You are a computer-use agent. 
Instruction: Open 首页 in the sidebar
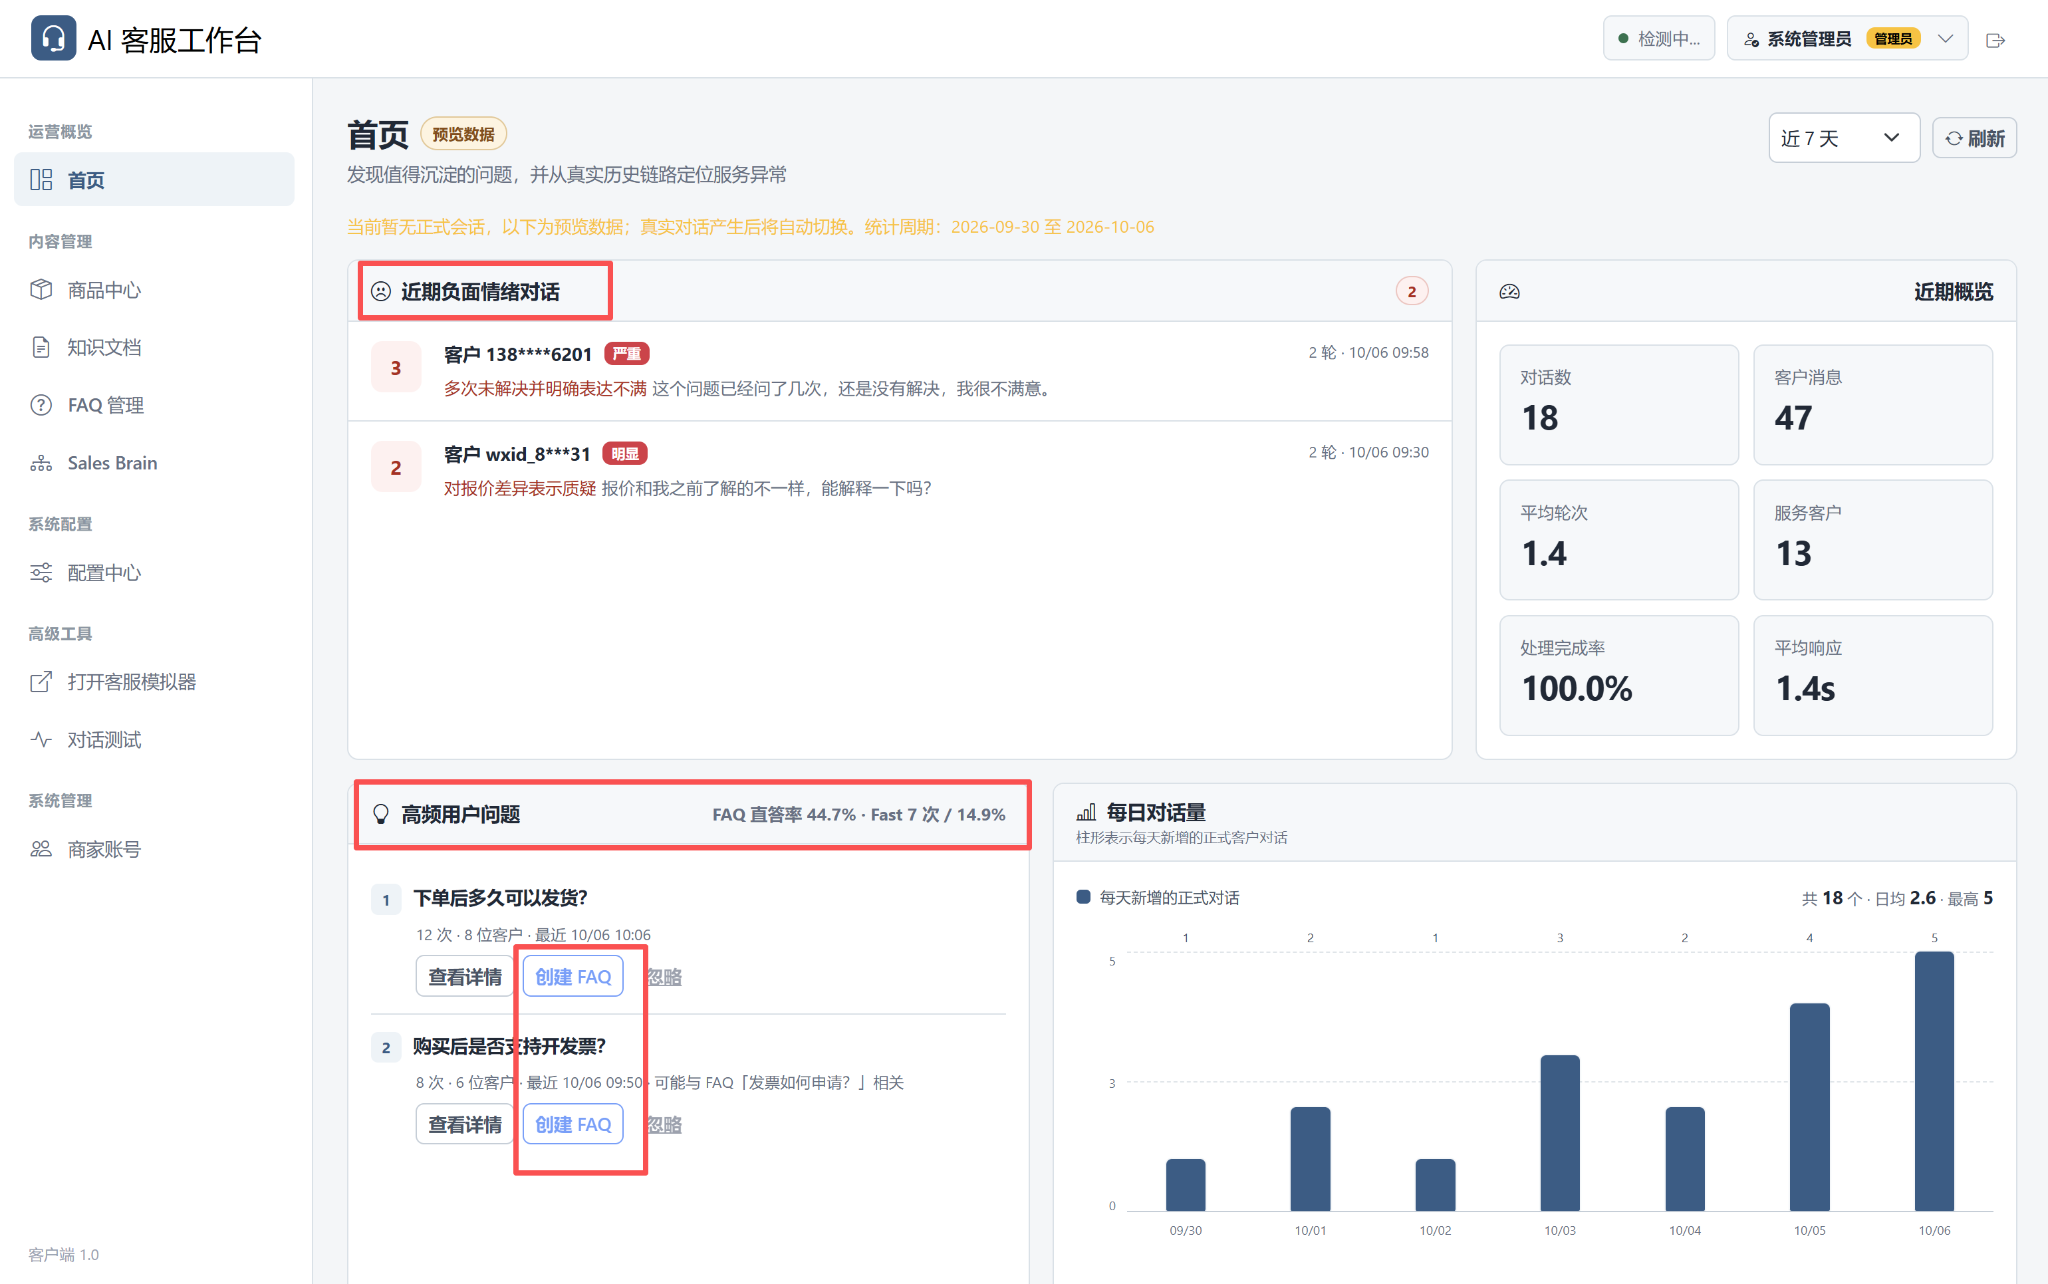[x=154, y=180]
